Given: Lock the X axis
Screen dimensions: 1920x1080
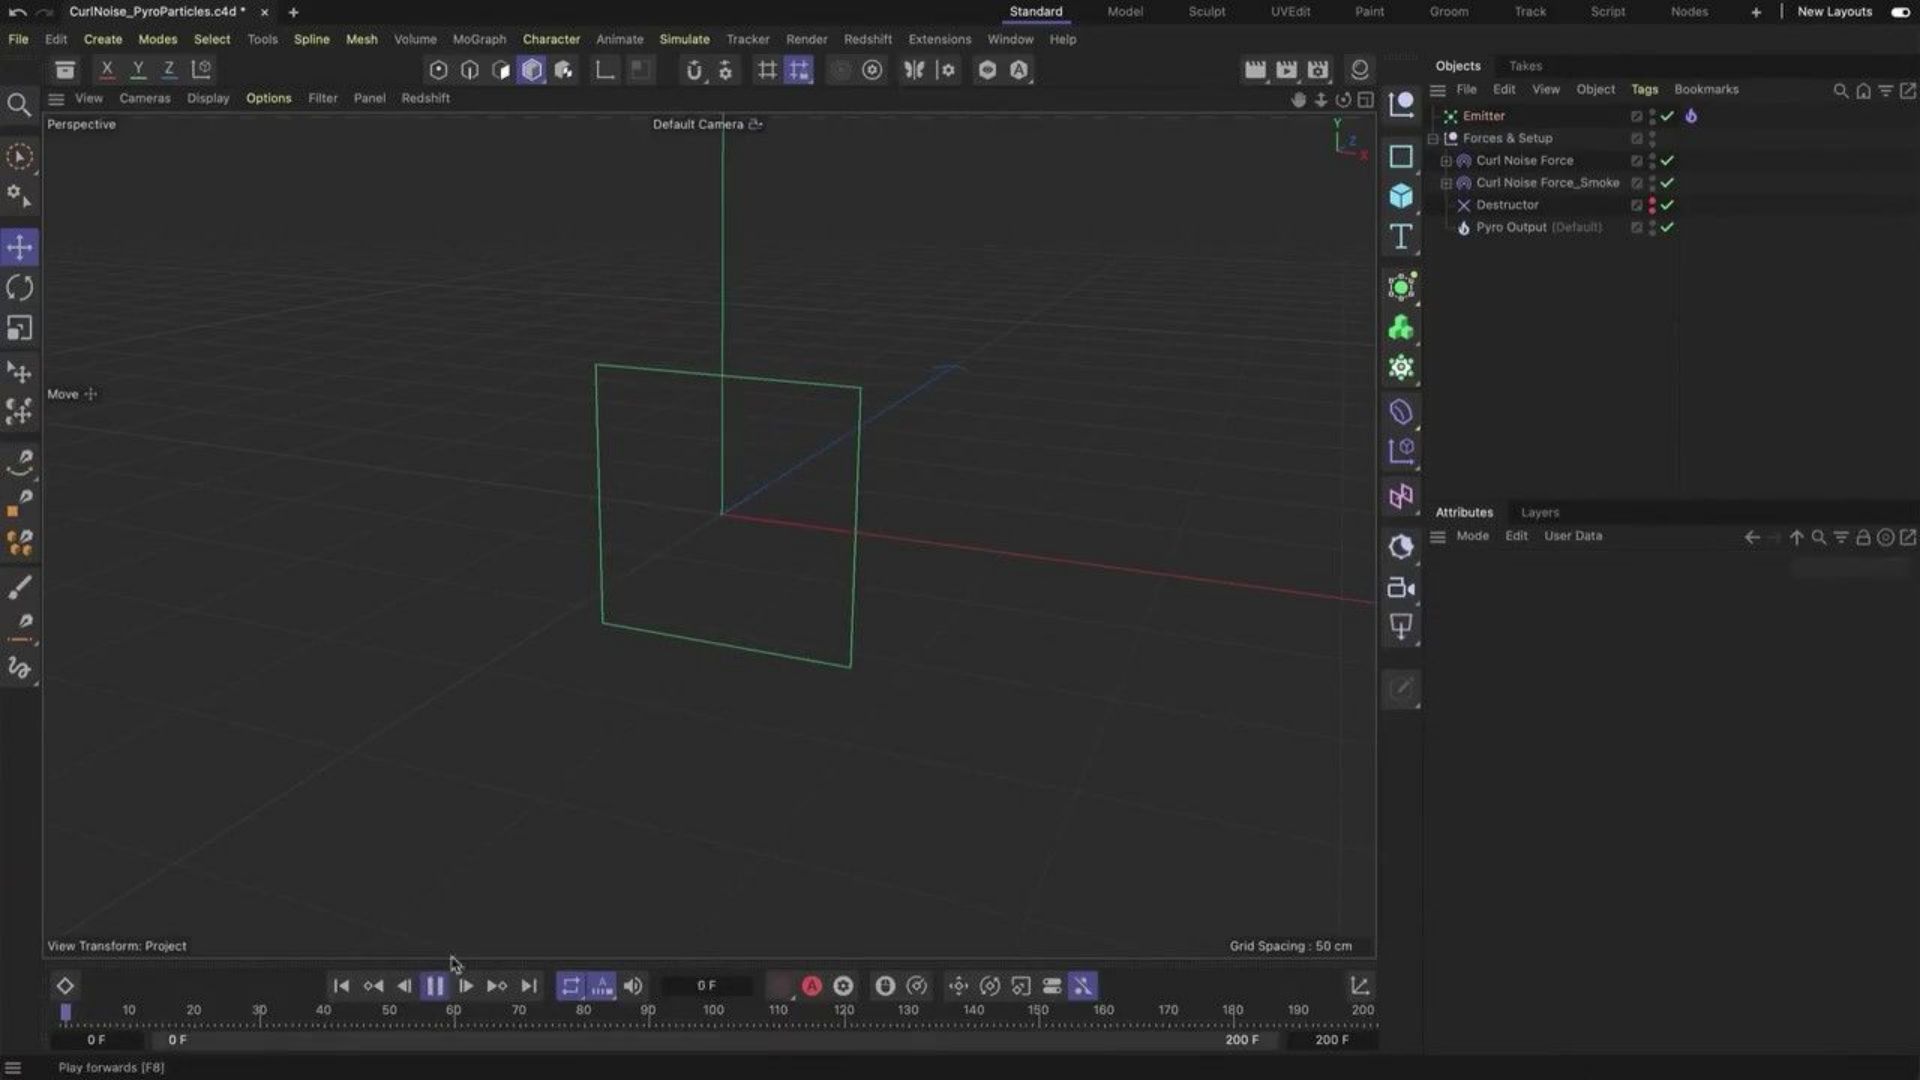Looking at the screenshot, I should [107, 69].
